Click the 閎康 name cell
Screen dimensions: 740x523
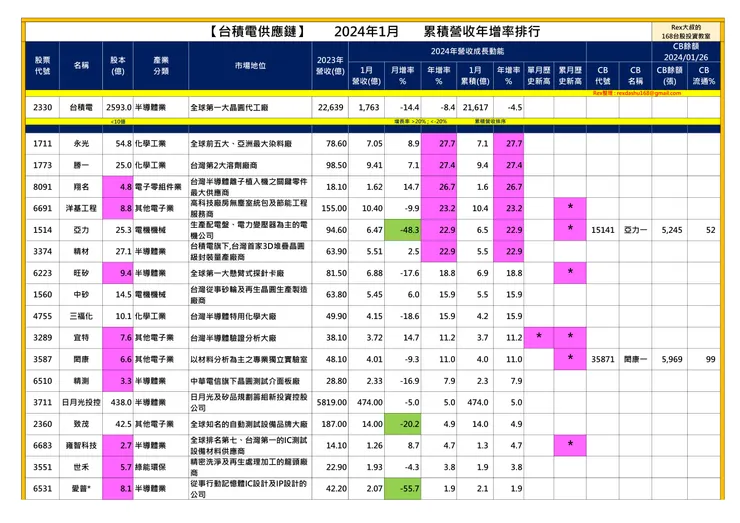(81, 359)
